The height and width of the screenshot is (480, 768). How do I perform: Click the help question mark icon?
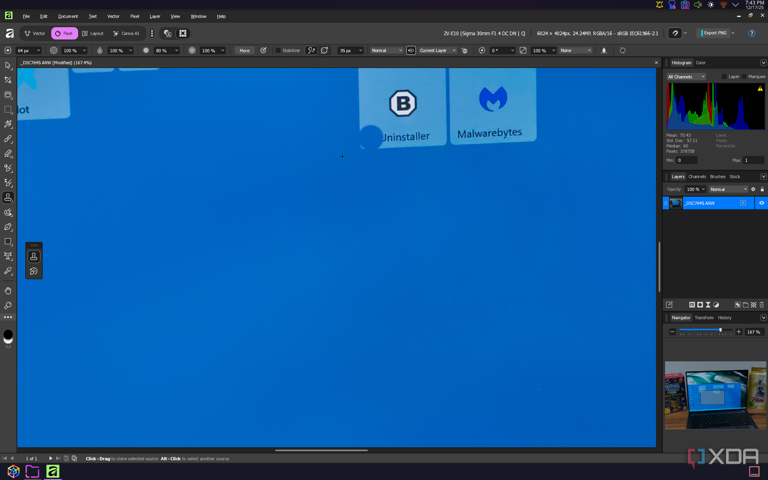(752, 33)
